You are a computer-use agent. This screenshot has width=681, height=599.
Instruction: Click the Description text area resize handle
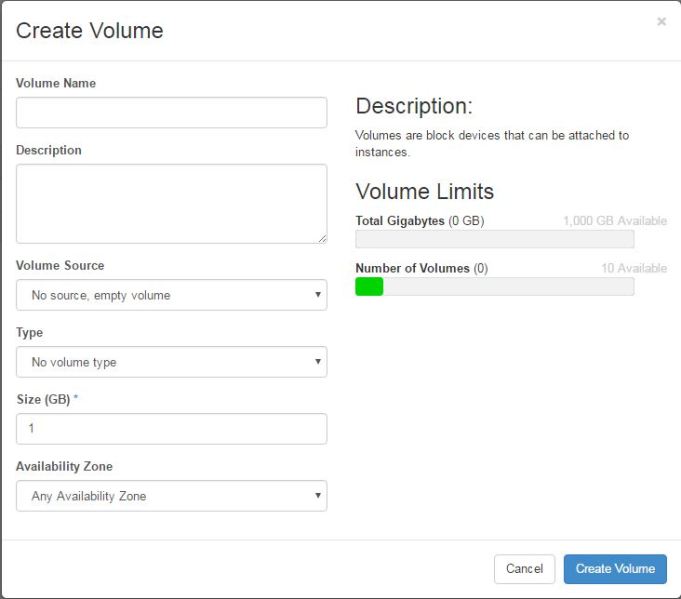(322, 238)
